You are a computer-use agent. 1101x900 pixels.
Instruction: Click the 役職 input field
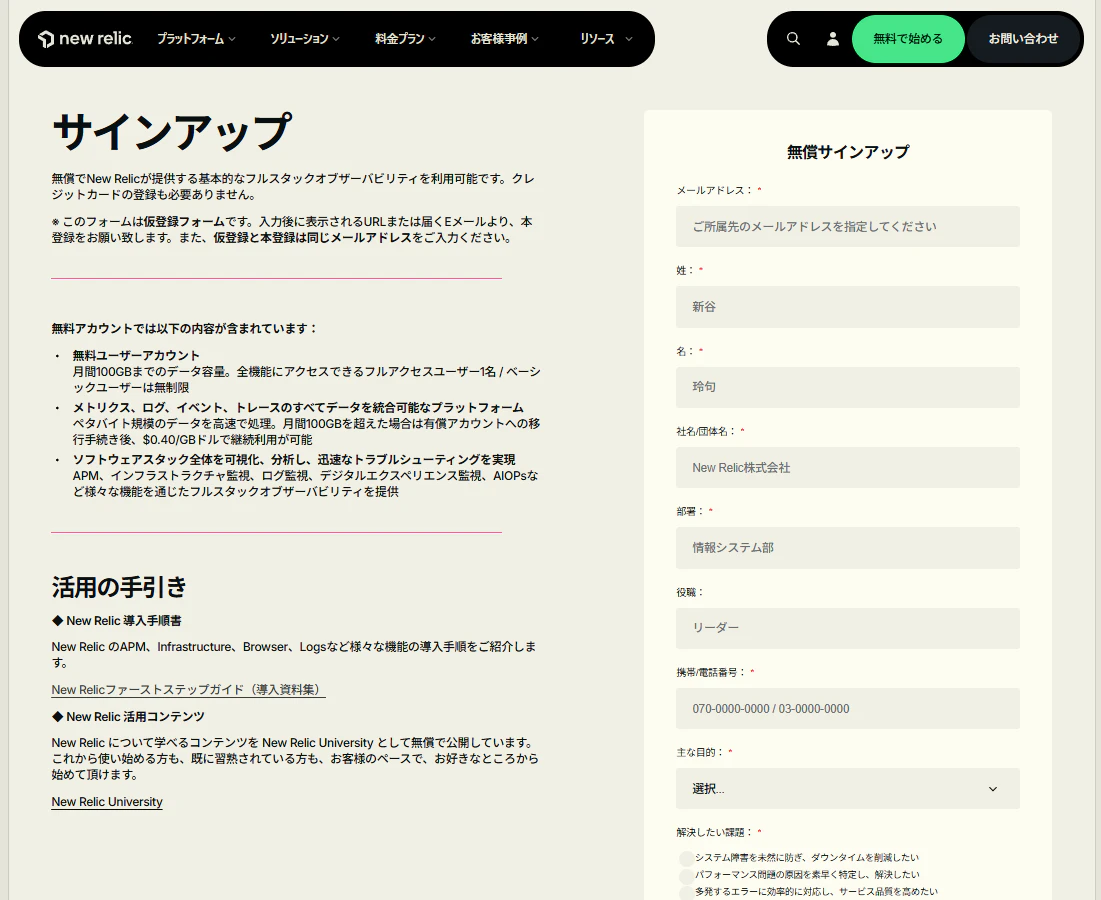click(848, 628)
